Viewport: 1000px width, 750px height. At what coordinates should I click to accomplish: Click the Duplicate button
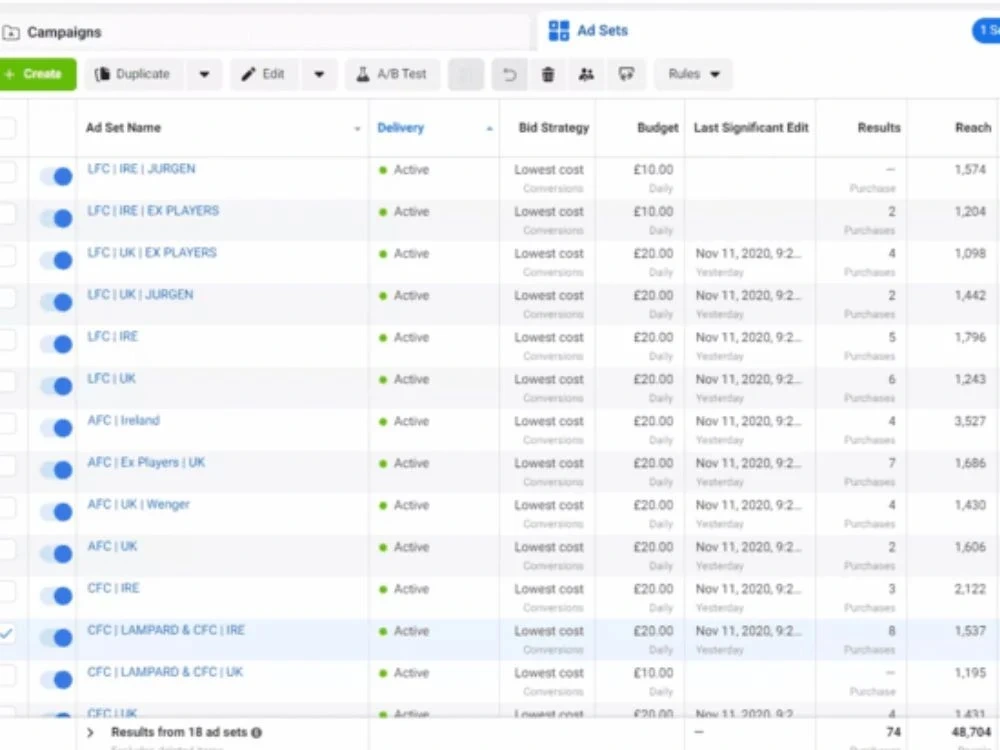[x=134, y=75]
